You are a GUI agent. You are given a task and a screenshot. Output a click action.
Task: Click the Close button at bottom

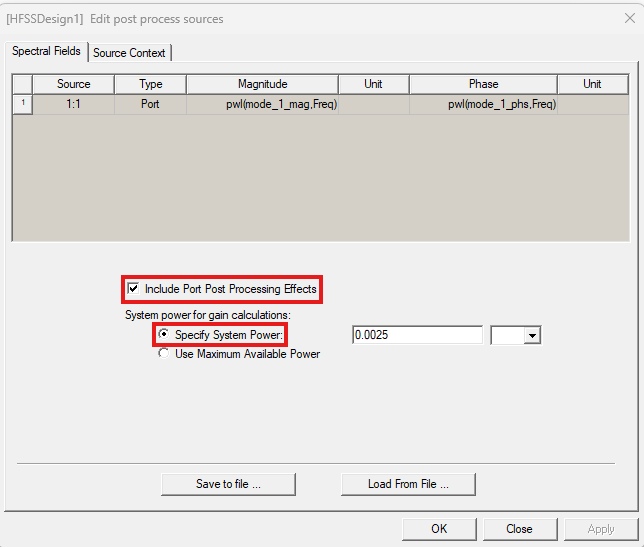click(x=519, y=529)
